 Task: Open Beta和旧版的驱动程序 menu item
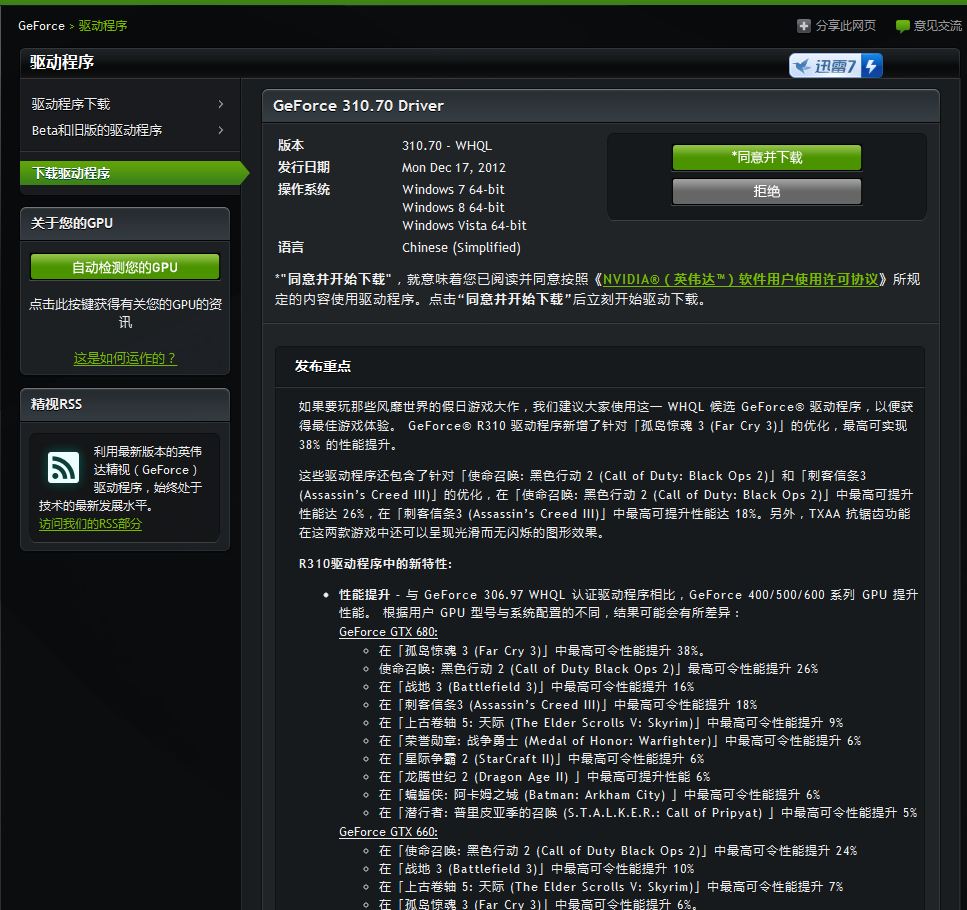97,130
